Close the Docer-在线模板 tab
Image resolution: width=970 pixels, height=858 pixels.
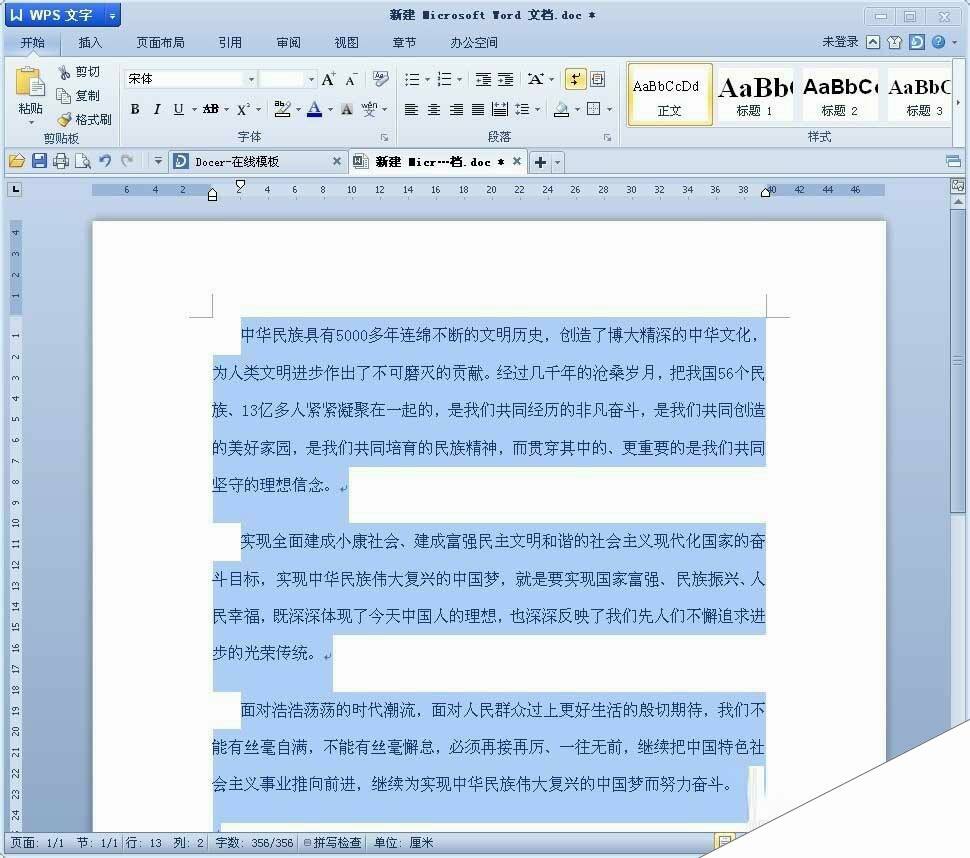click(337, 161)
